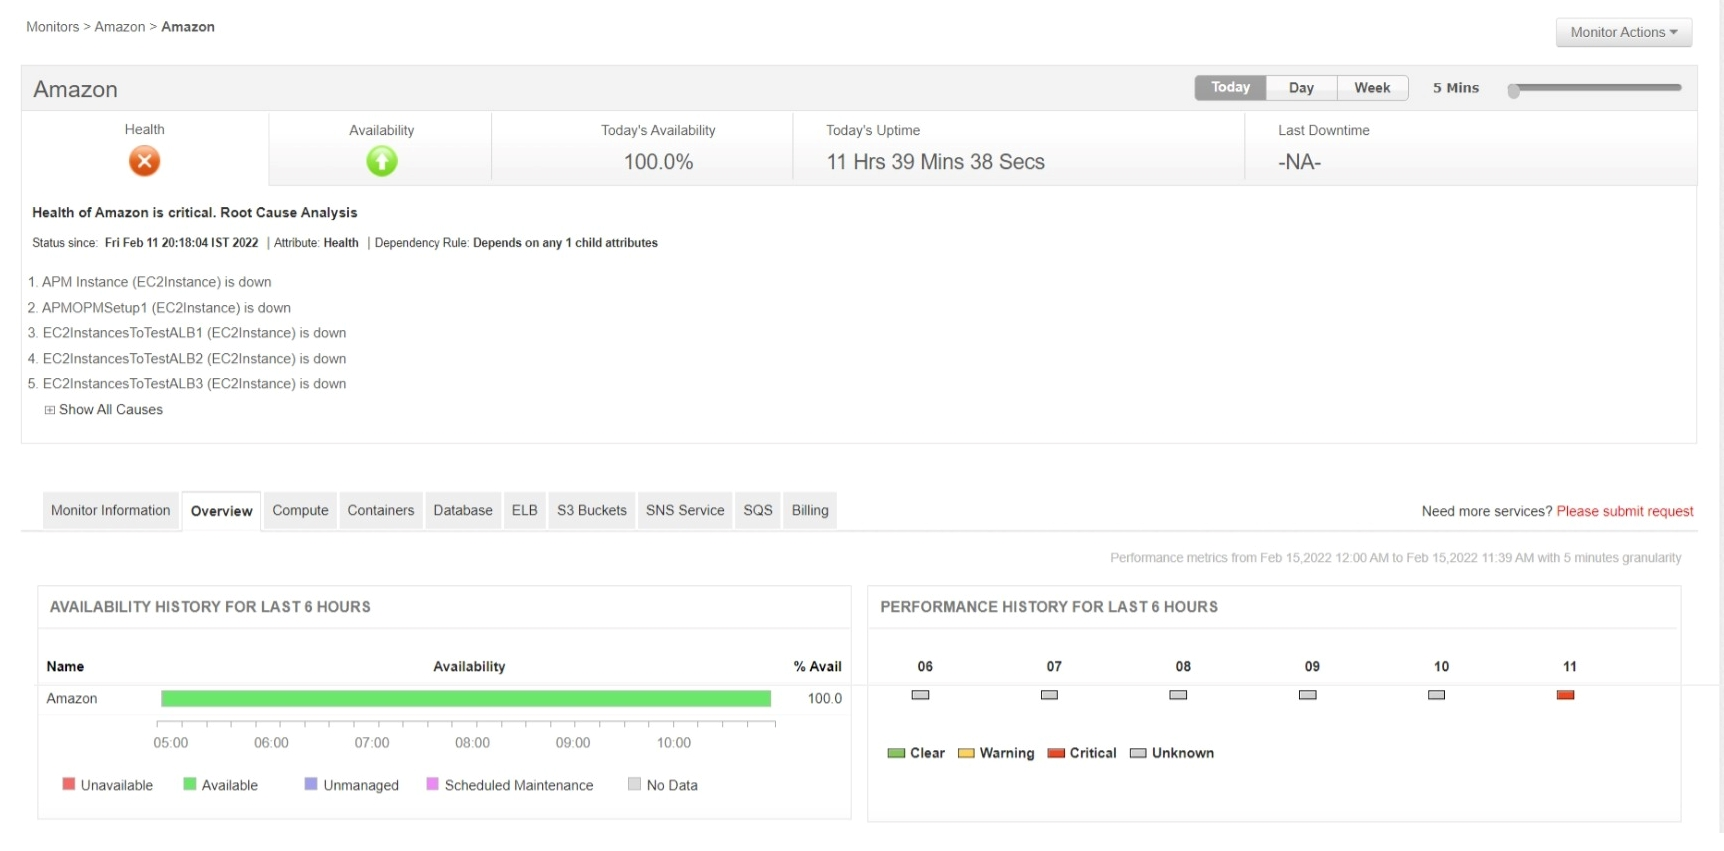Open the ELB tab
This screenshot has width=1724, height=851.
click(524, 511)
